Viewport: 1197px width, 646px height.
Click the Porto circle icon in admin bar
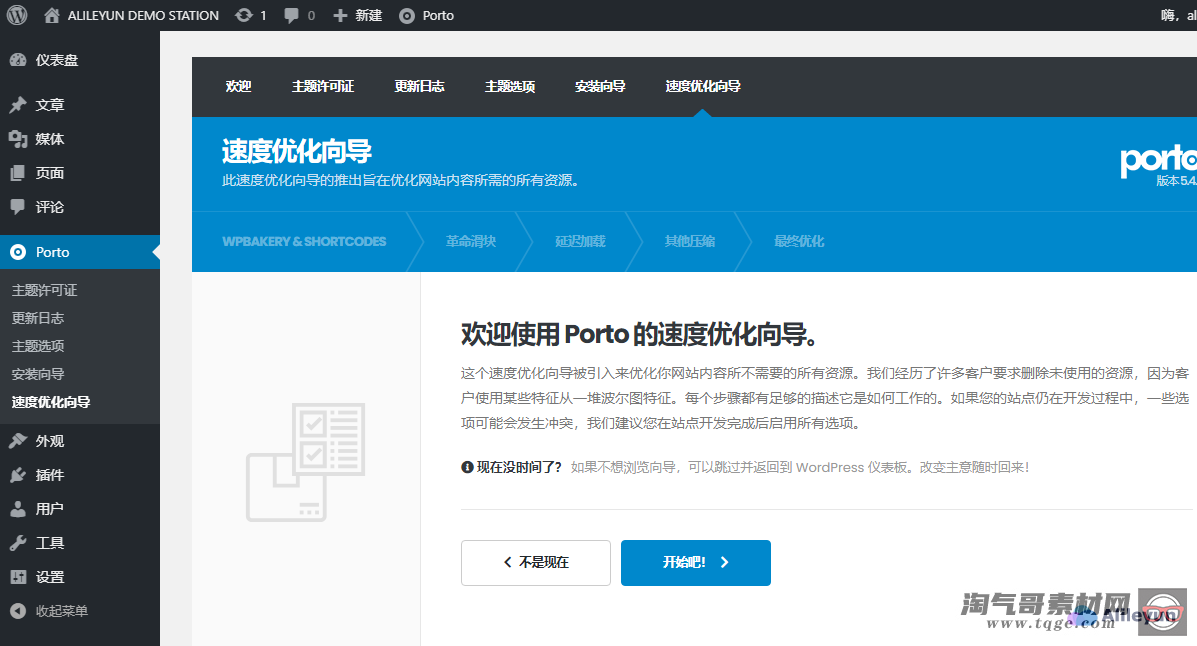click(408, 15)
